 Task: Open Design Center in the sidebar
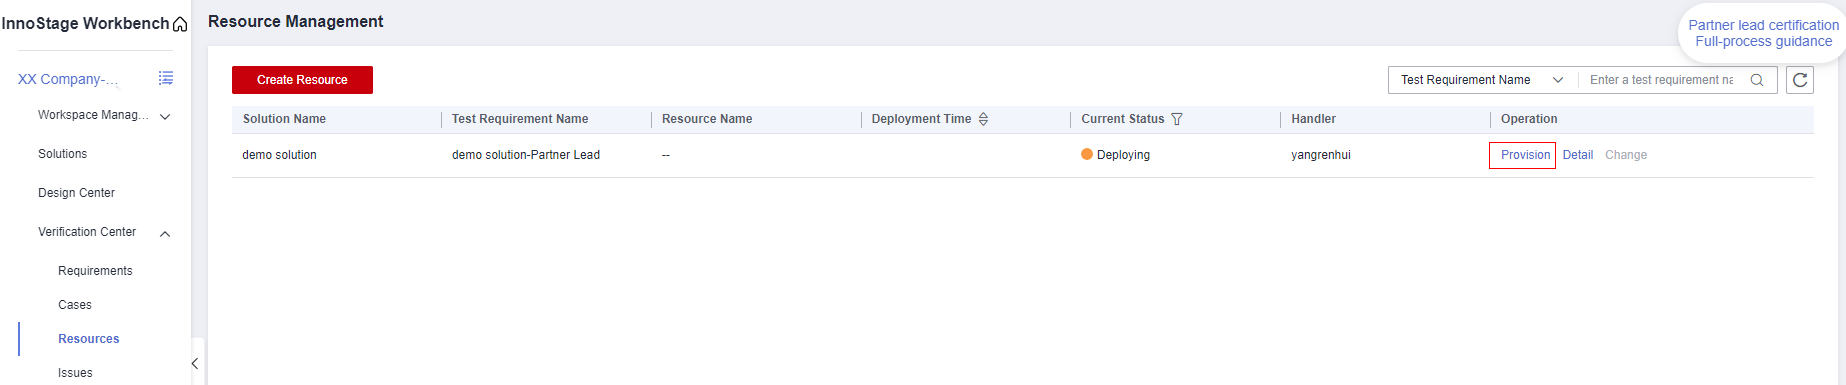pos(76,193)
